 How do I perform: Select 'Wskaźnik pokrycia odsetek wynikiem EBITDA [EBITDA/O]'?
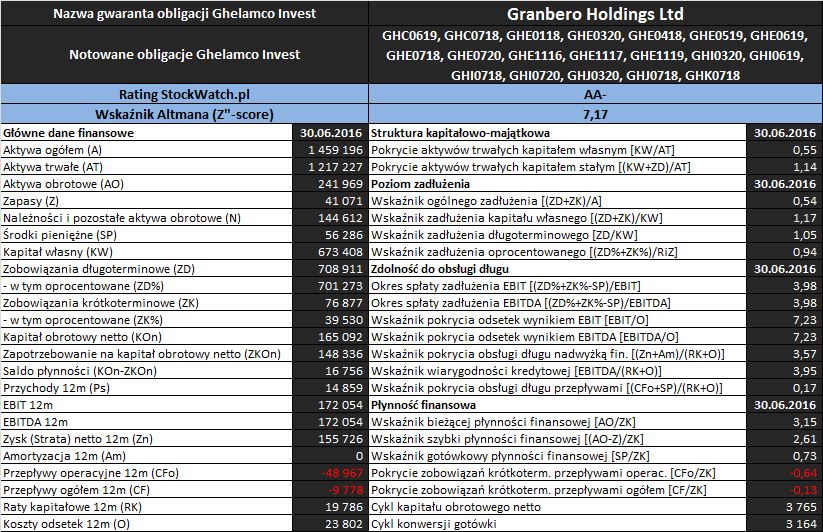tap(524, 337)
